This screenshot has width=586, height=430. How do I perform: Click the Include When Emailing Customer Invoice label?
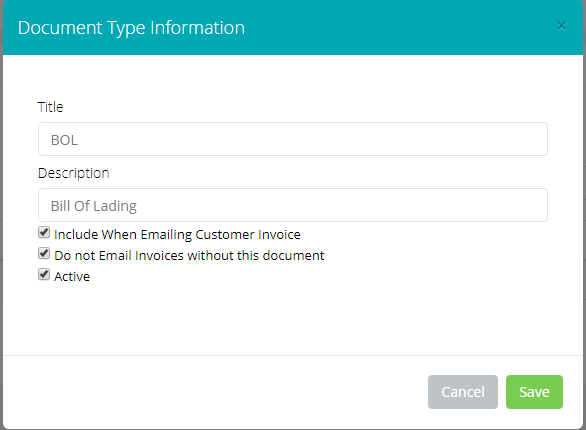click(177, 235)
